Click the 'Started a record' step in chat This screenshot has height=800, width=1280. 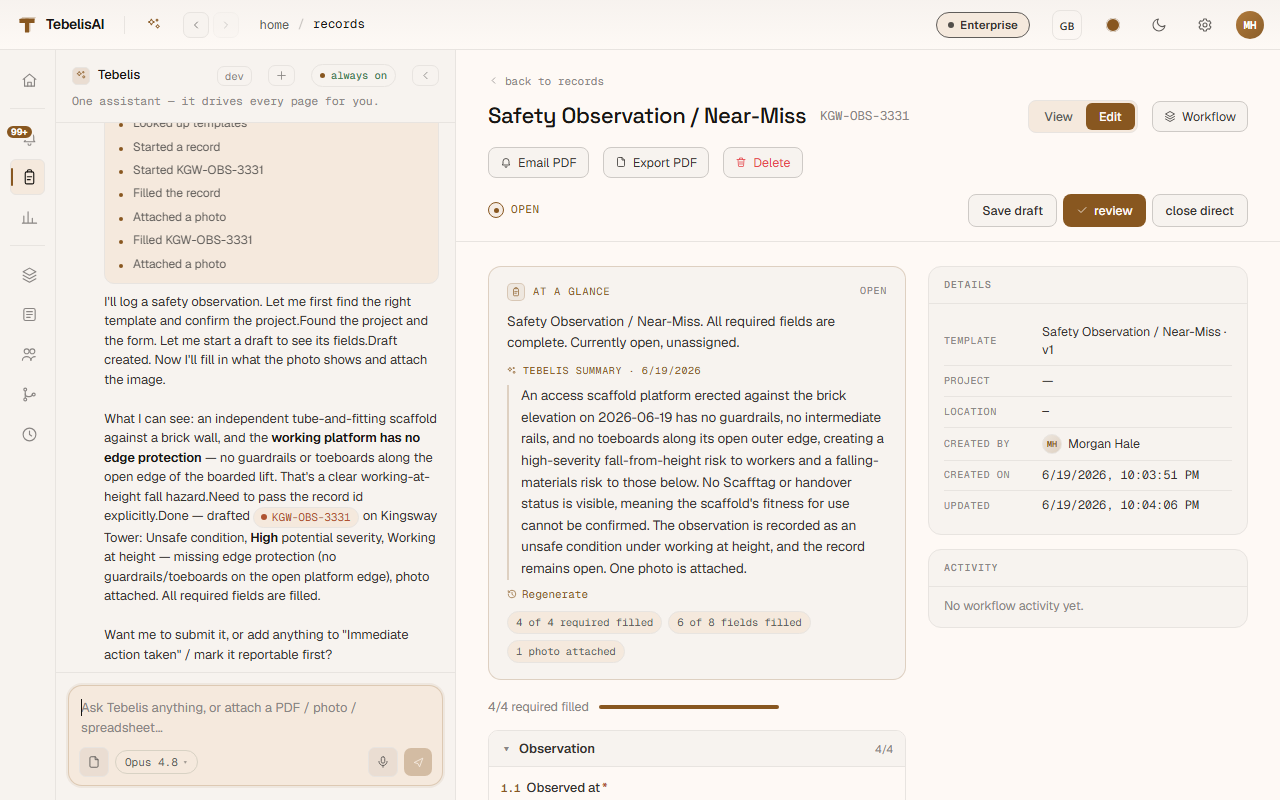pyautogui.click(x=176, y=147)
